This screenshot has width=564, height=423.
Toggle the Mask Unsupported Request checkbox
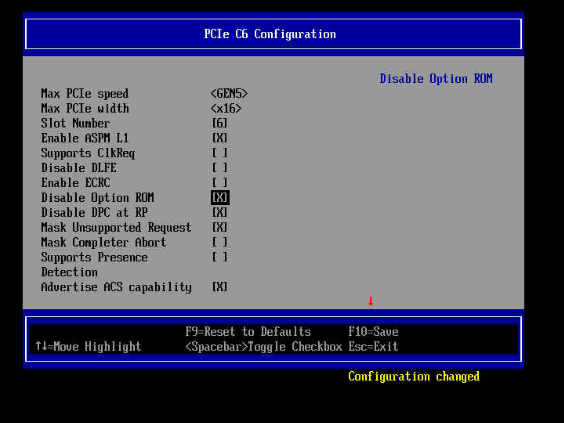tap(219, 227)
